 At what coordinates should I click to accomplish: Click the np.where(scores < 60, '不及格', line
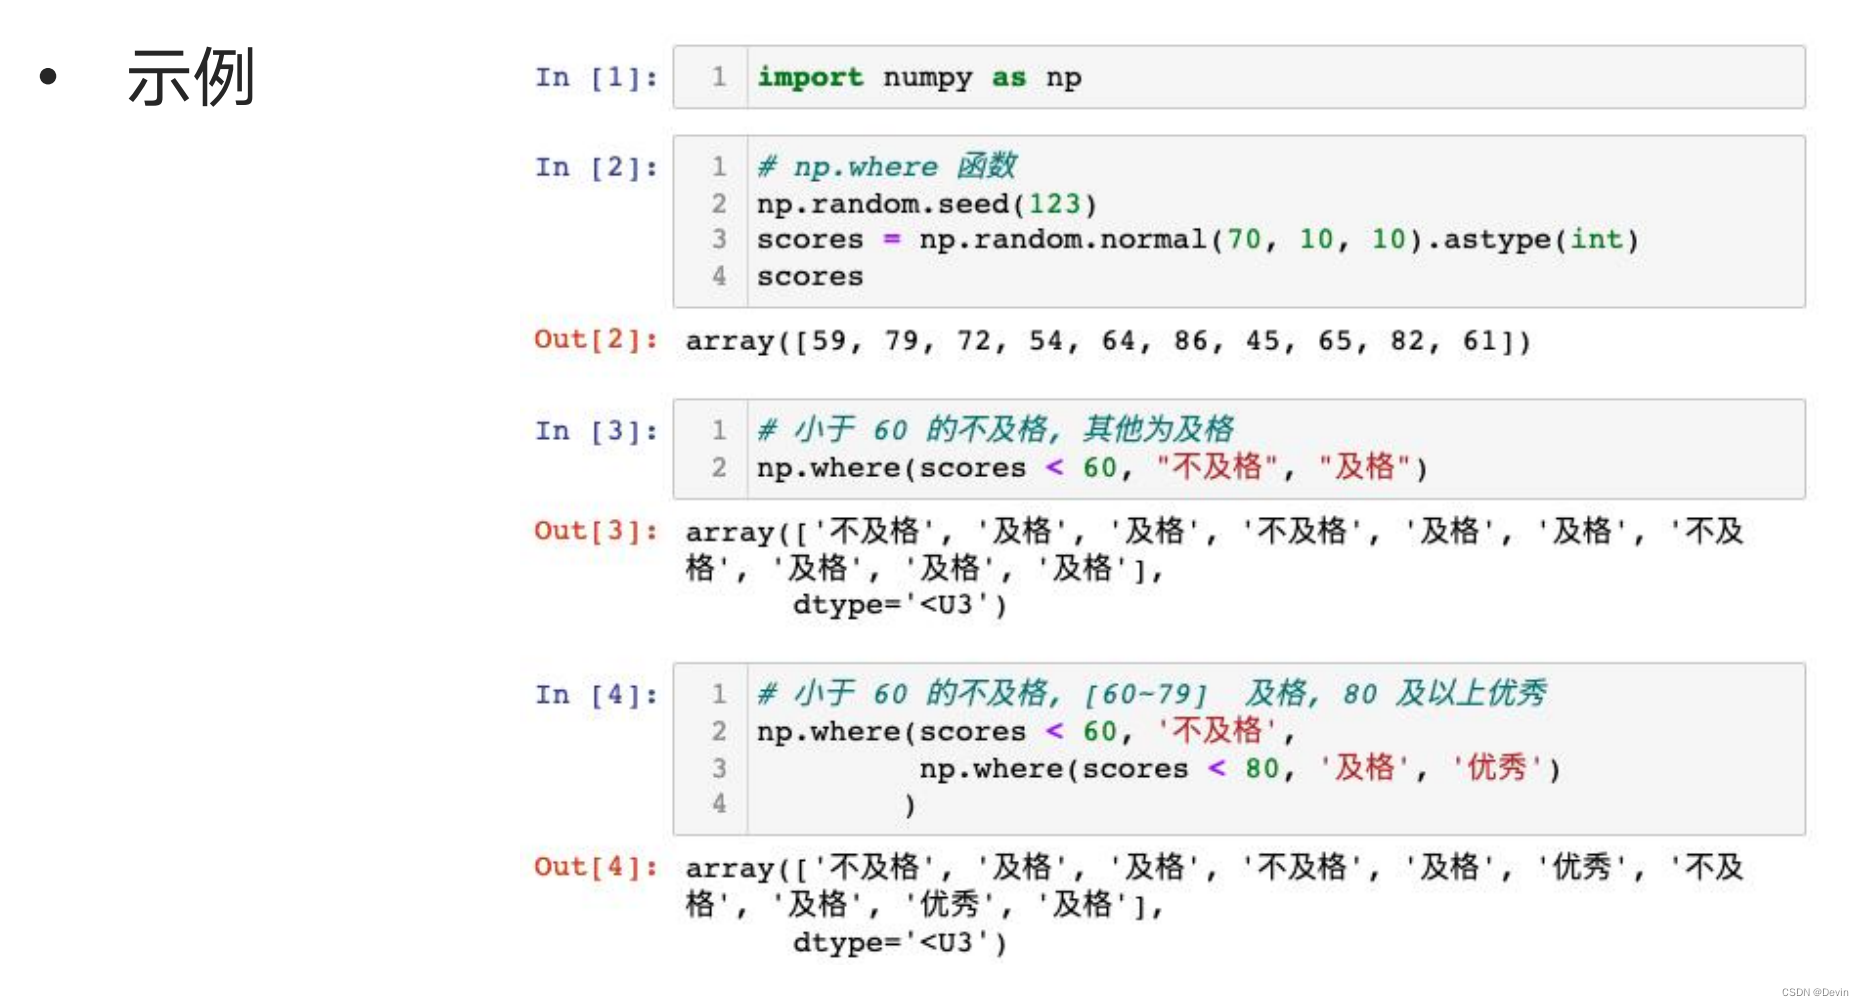pos(1026,732)
